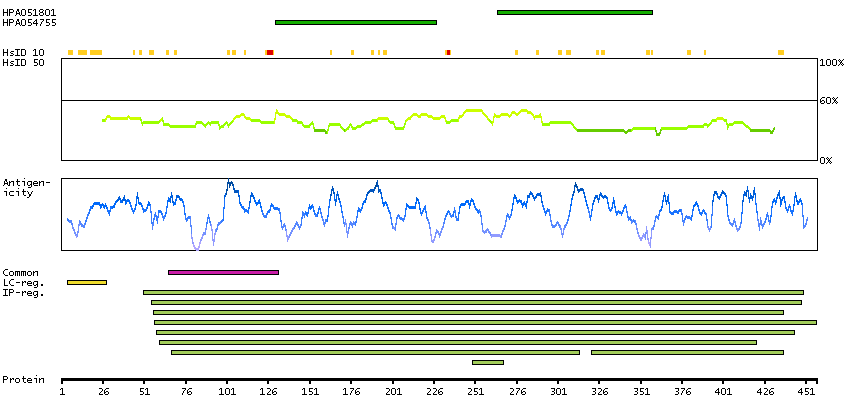The image size is (850, 420).
Task: Click the topmost IP-reg. bar
Action: pyautogui.click(x=473, y=292)
